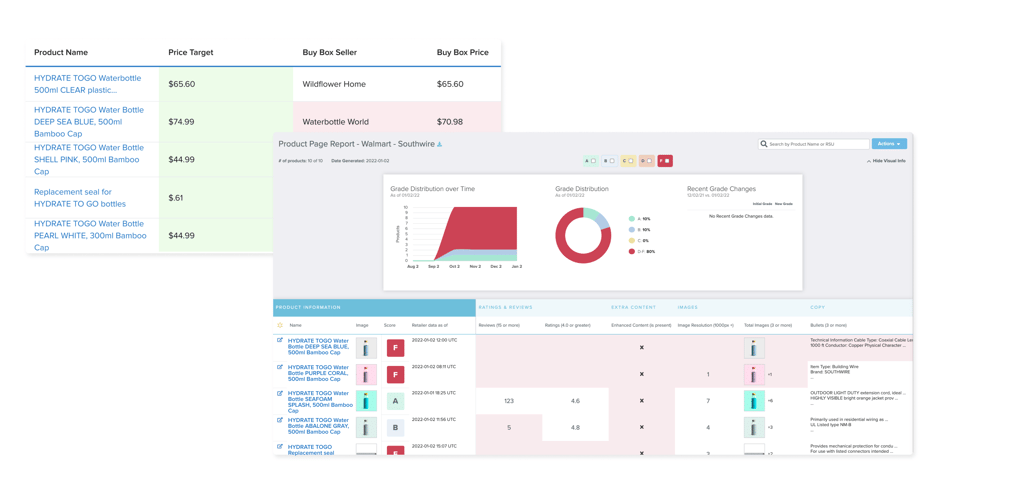This screenshot has height=478, width=1024.
Task: Open PURPLE CORAL product link in report
Action: click(x=319, y=373)
